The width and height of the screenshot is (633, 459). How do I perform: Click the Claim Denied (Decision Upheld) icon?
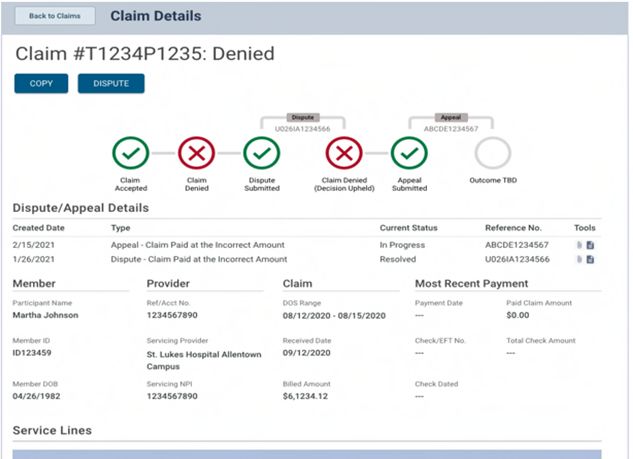click(x=344, y=154)
